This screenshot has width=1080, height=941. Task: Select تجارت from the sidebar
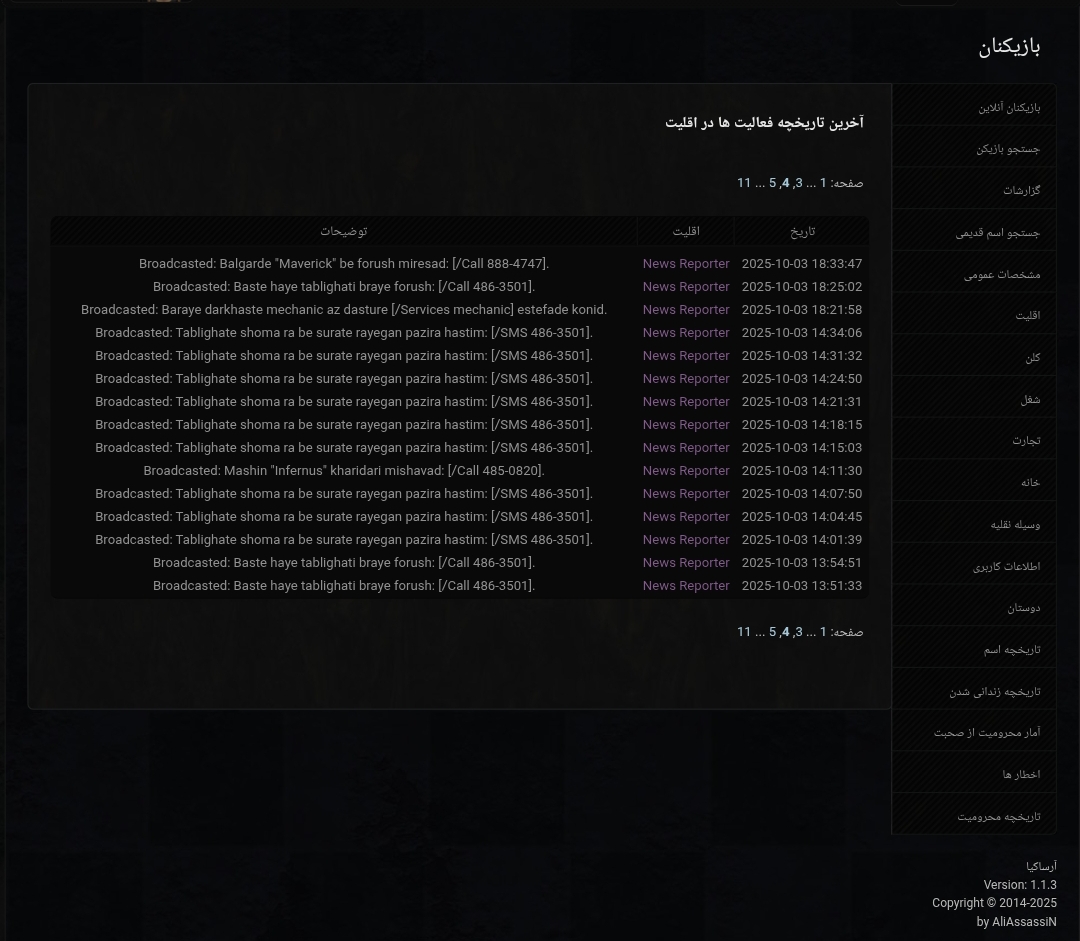pos(1025,441)
